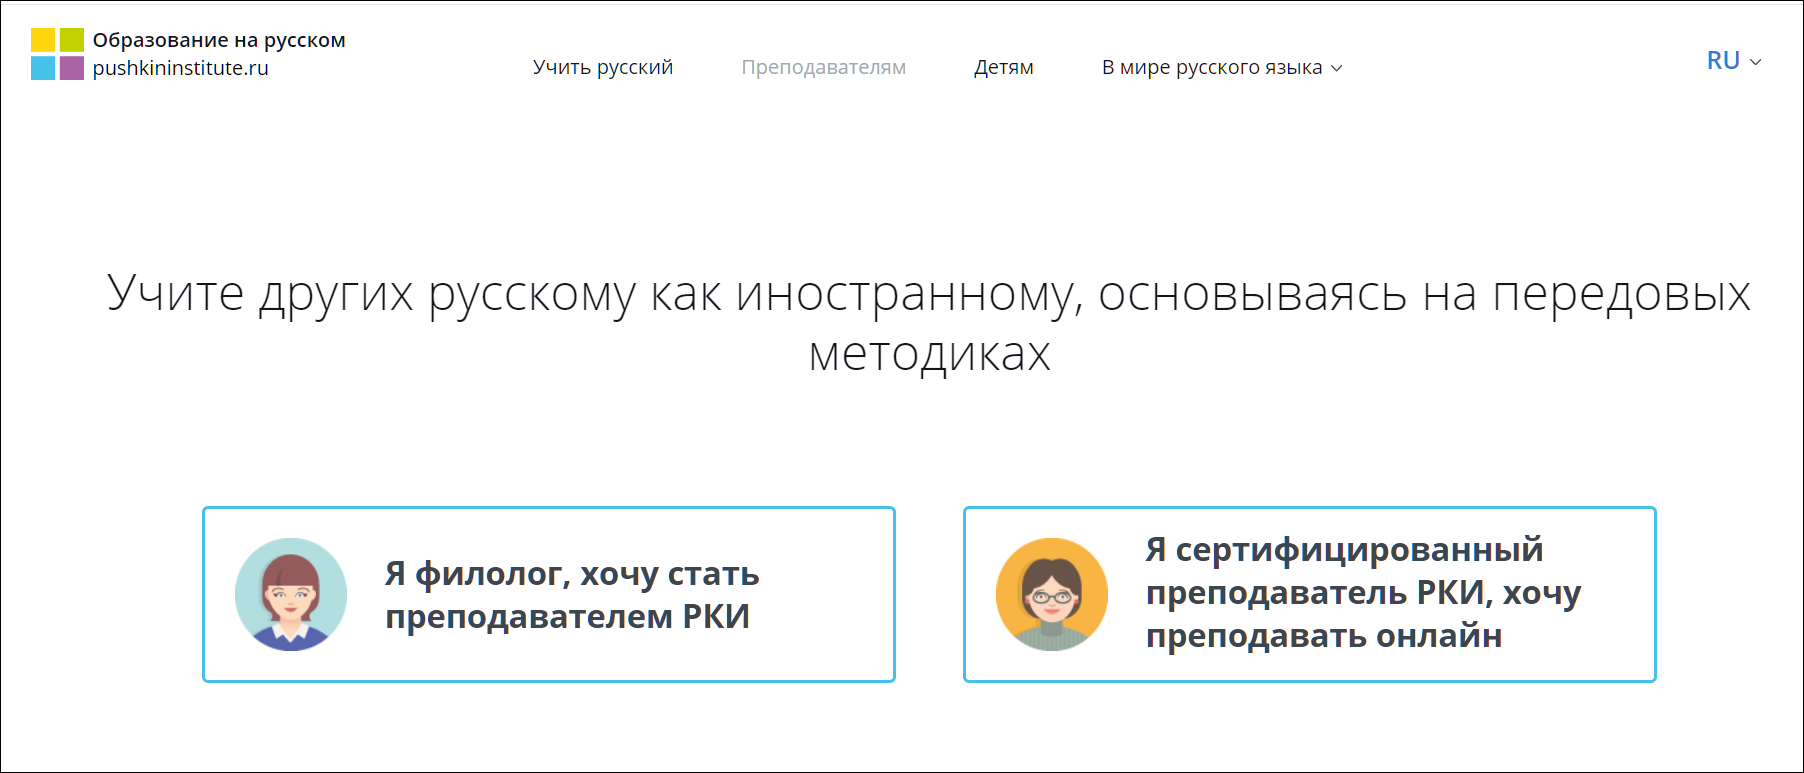Click the teacher avatar with orange background
Screen dimensions: 1804x773
[1052, 595]
